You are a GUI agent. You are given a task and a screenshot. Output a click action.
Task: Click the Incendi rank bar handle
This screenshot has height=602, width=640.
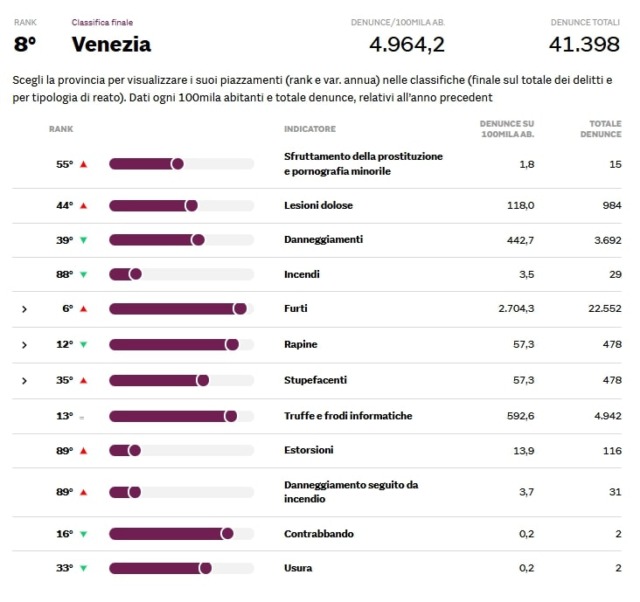(x=135, y=274)
